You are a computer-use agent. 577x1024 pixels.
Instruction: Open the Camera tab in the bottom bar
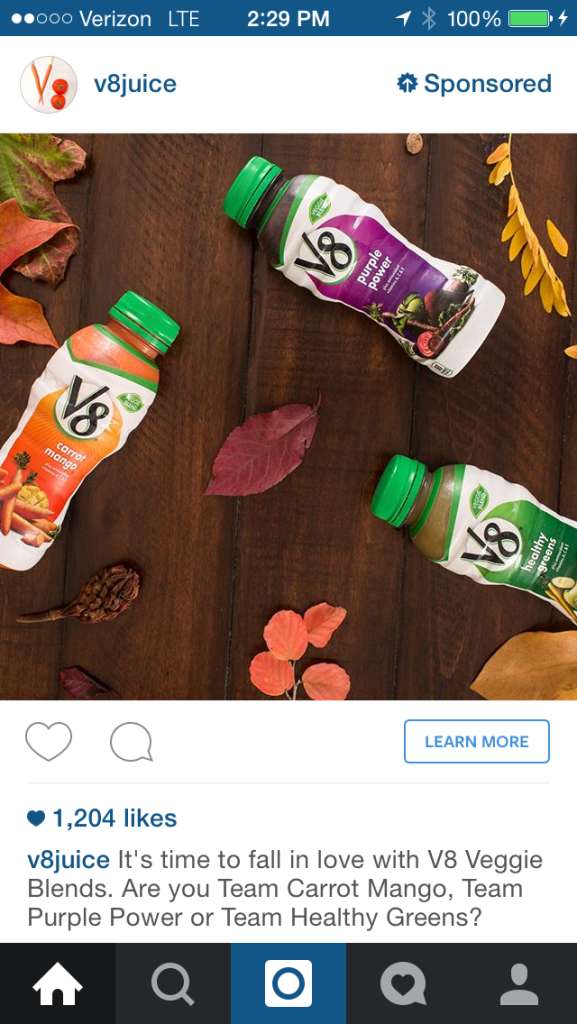pyautogui.click(x=288, y=984)
